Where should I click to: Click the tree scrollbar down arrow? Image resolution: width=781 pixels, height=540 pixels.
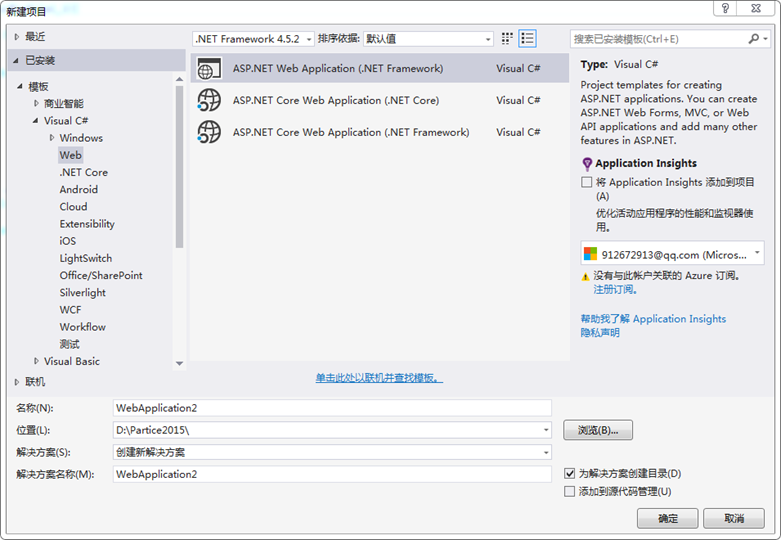(179, 364)
